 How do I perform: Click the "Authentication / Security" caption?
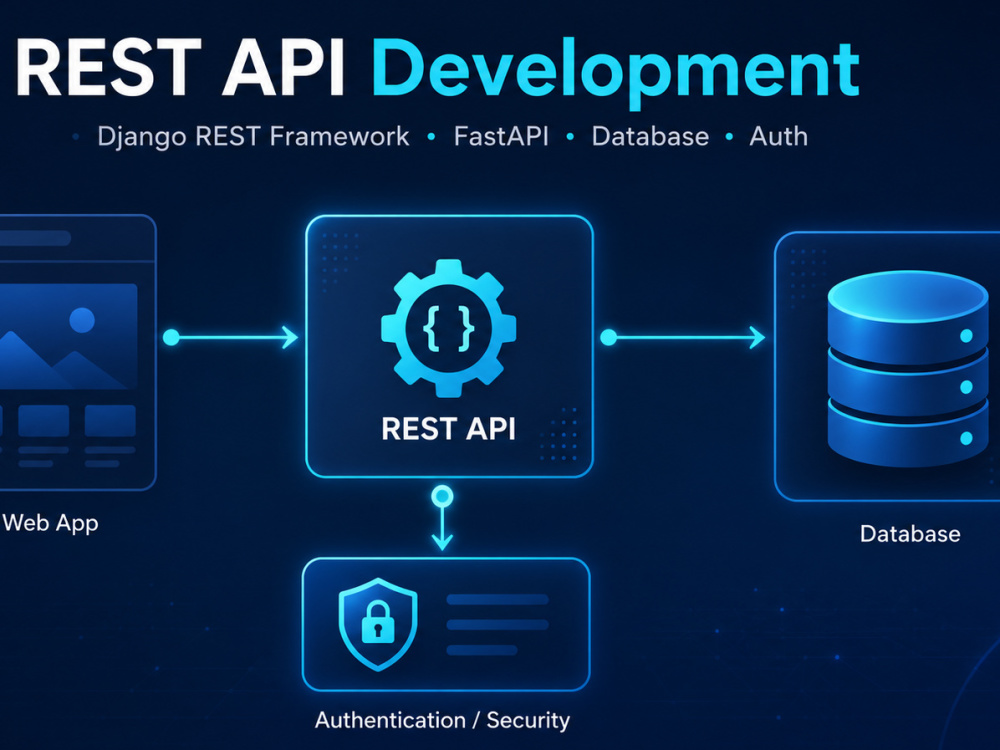point(442,720)
